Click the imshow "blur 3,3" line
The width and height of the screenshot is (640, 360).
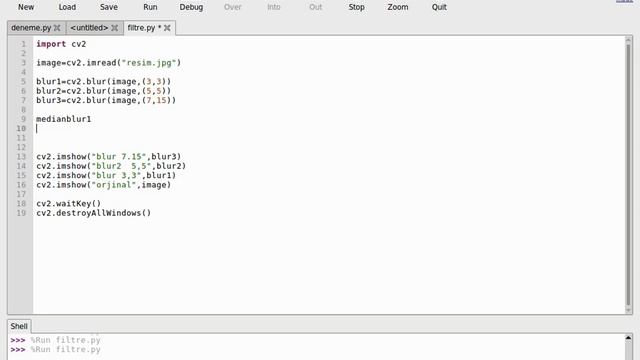[x=106, y=175]
